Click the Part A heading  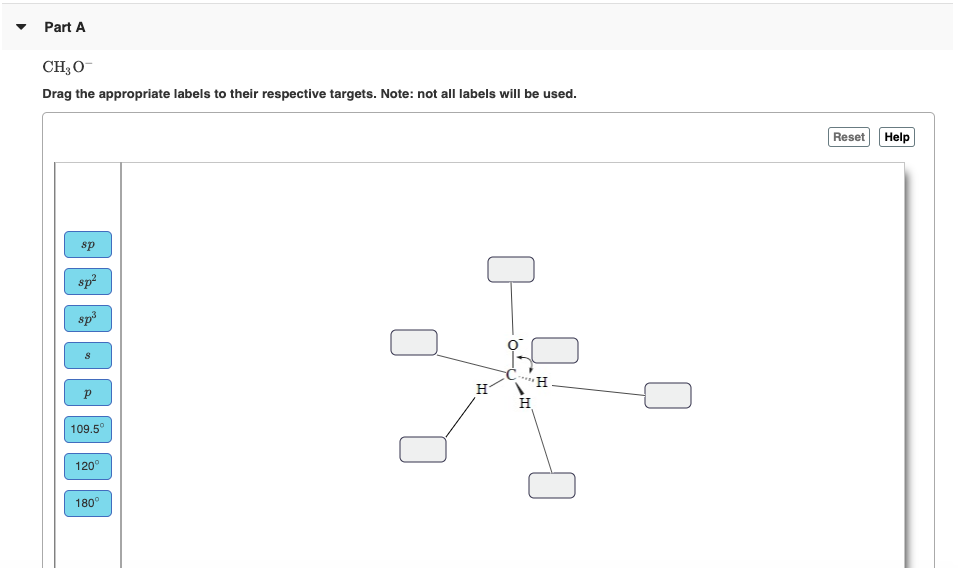point(65,27)
